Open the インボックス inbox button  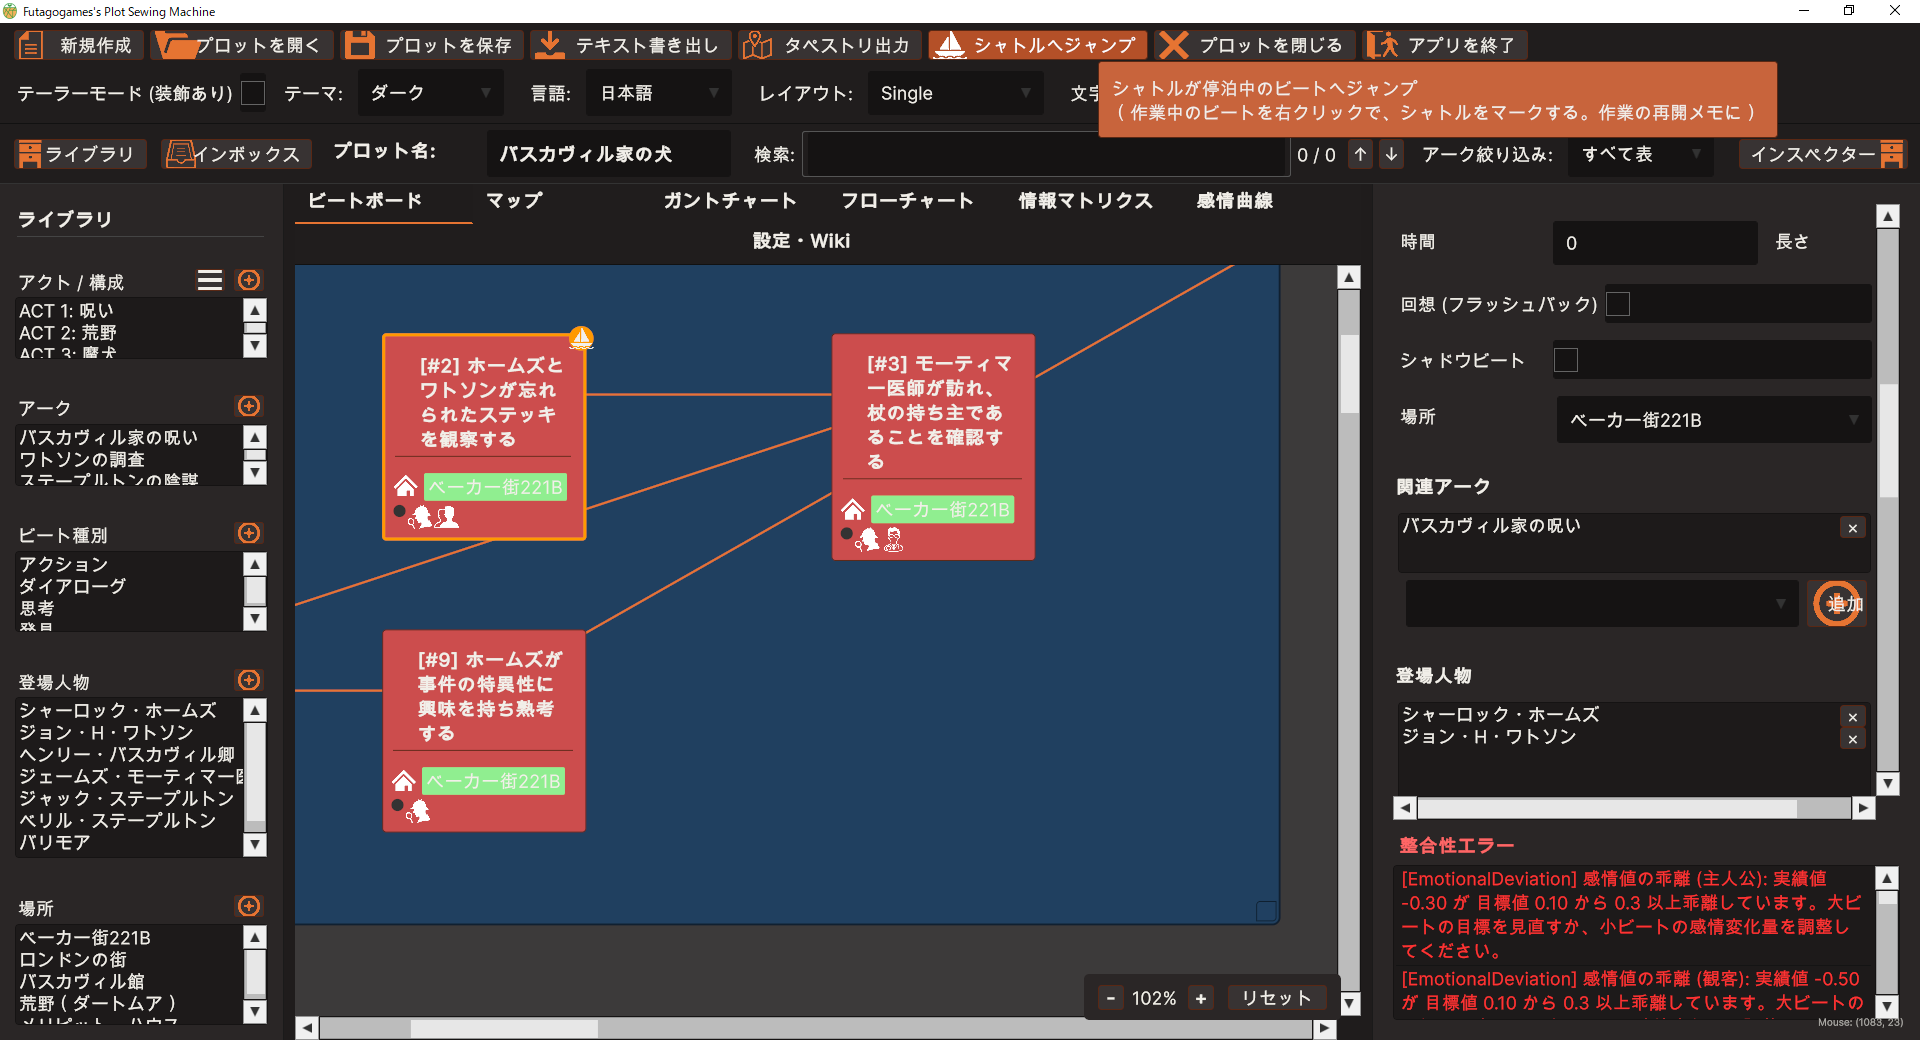tap(236, 154)
